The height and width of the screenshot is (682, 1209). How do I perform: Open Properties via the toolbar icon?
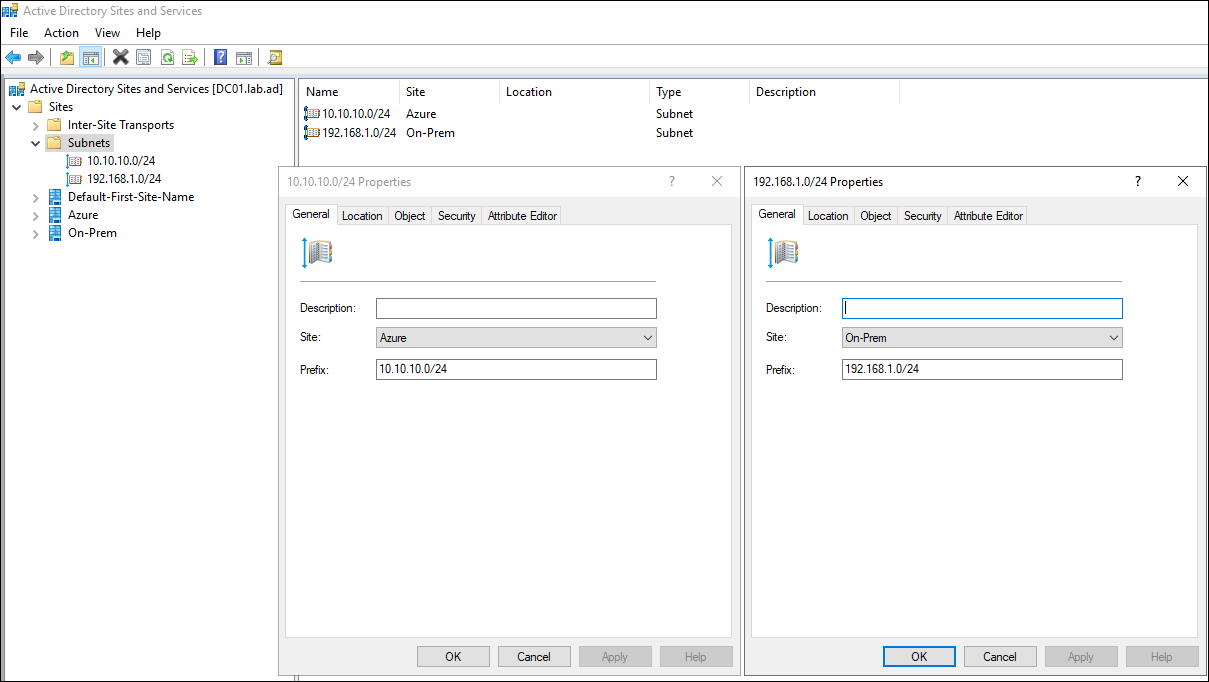tap(143, 57)
